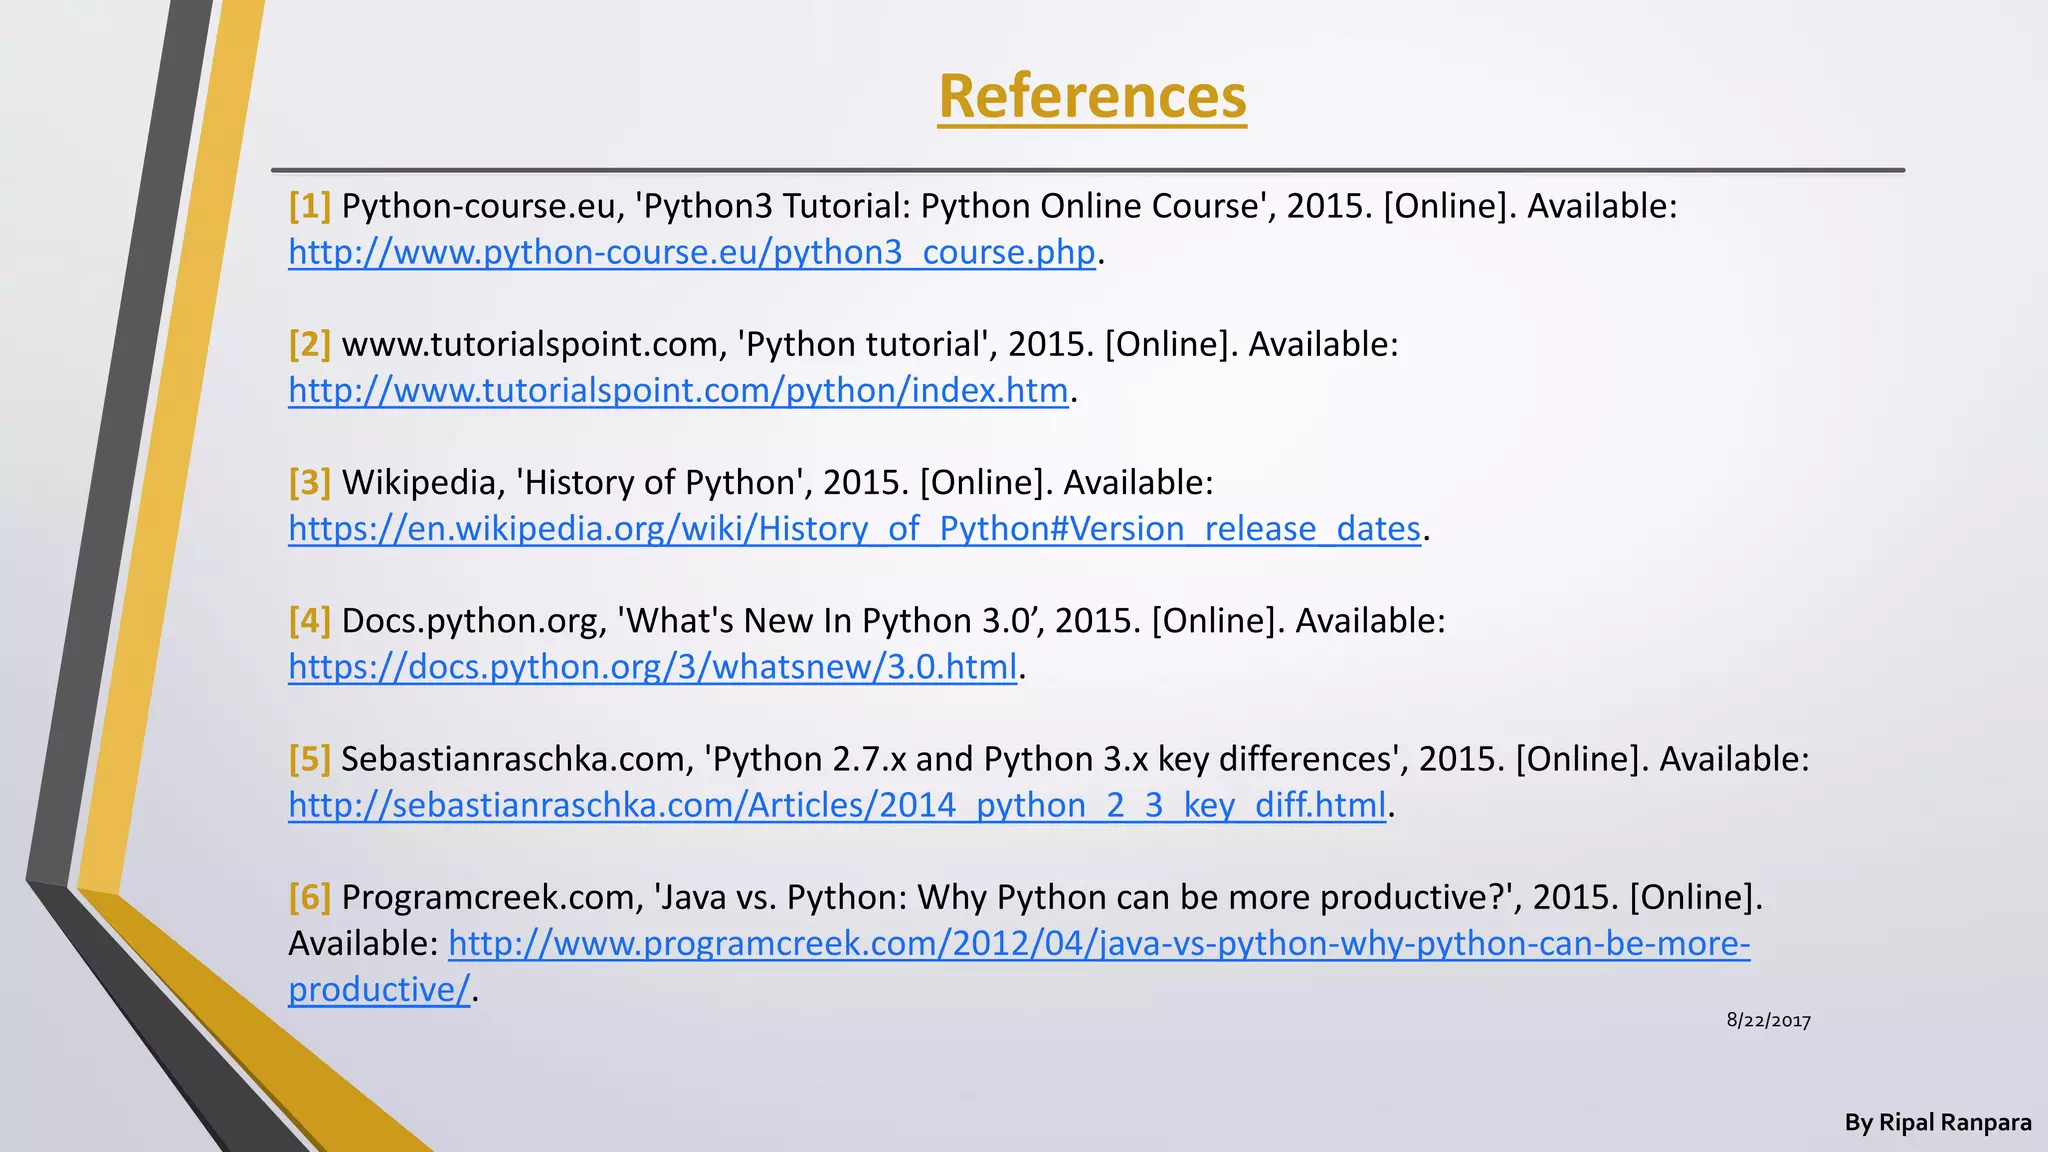Select the [4] reference number
The image size is (2048, 1152).
point(309,620)
